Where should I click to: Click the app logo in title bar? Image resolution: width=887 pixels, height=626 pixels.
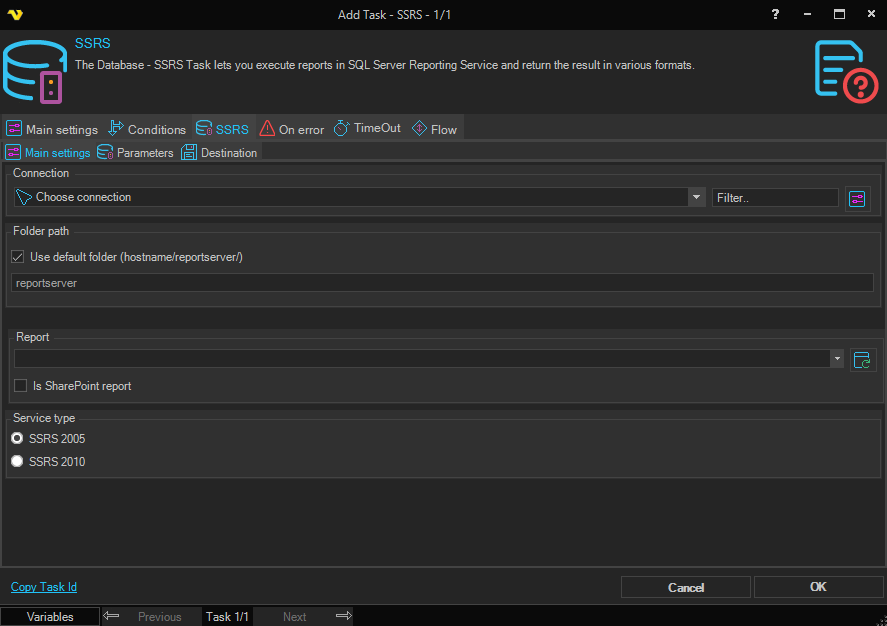coord(14,14)
